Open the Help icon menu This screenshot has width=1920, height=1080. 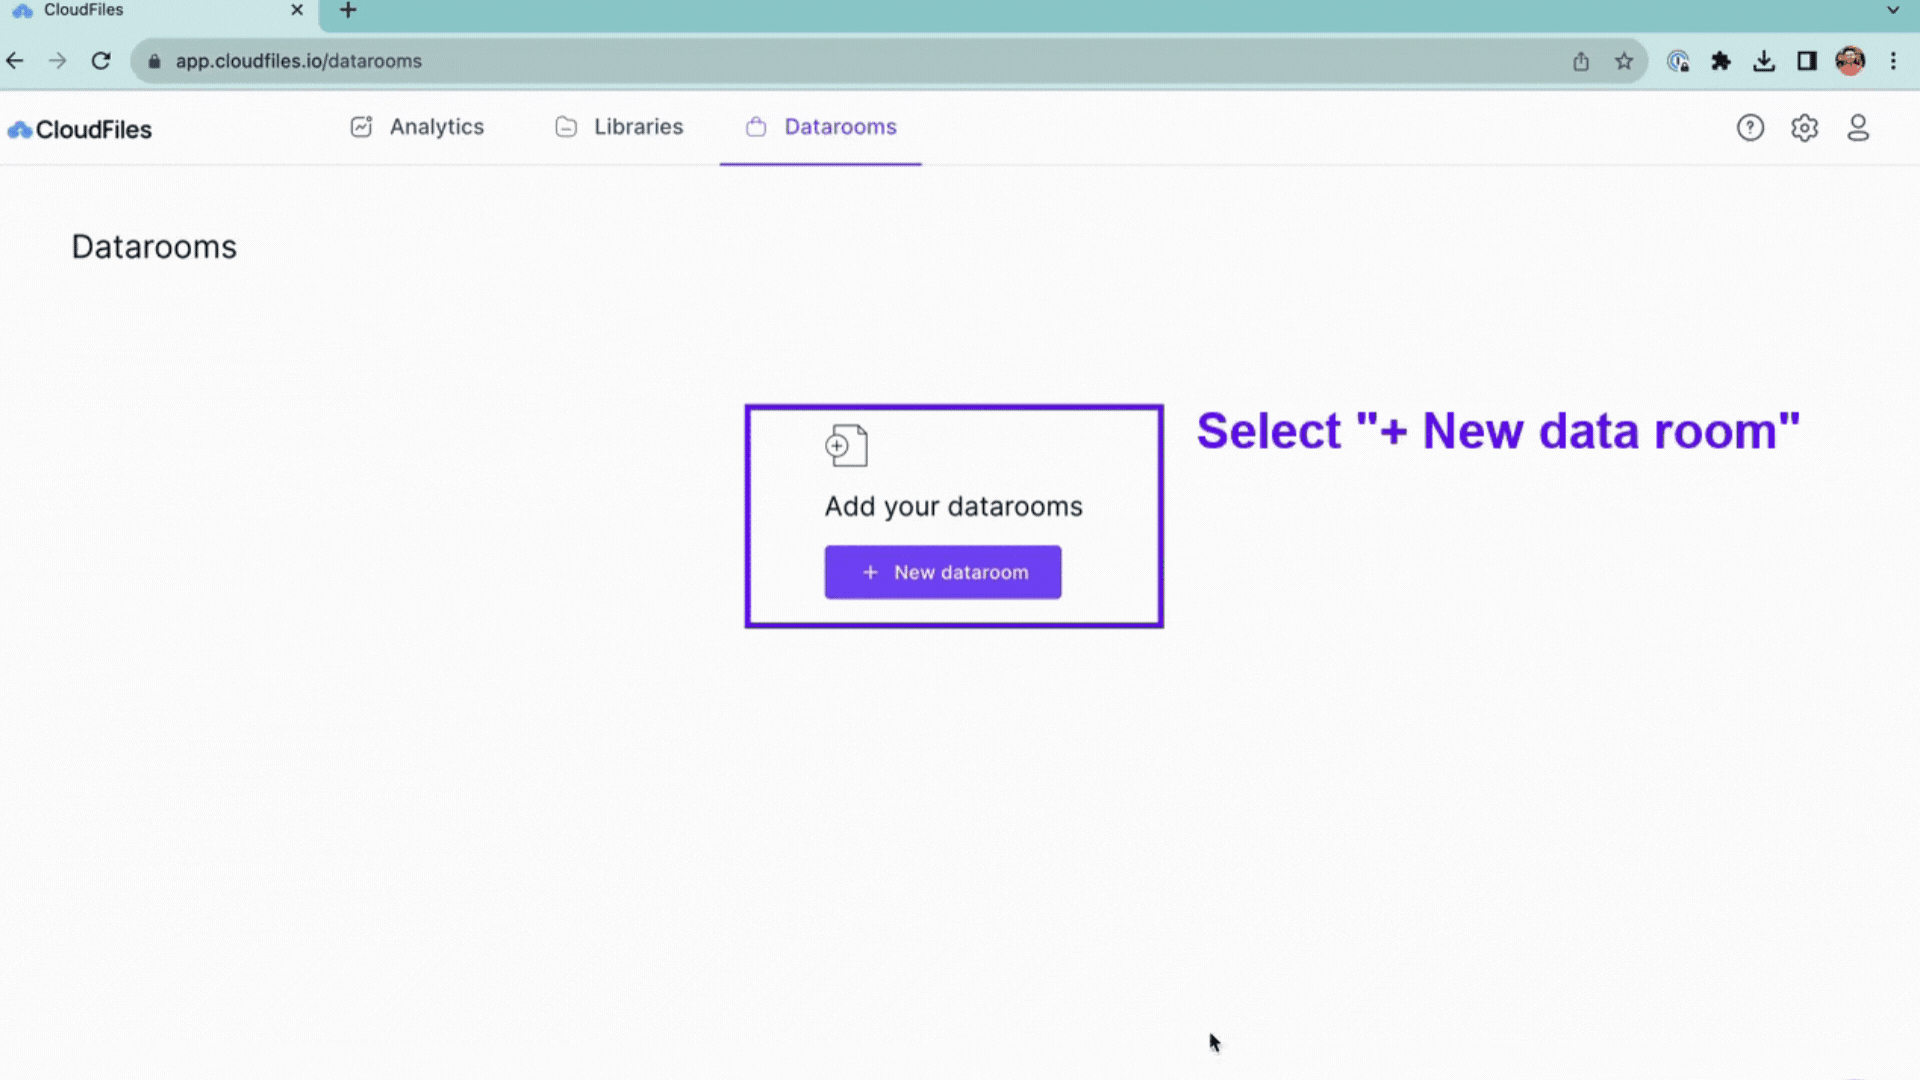tap(1750, 128)
